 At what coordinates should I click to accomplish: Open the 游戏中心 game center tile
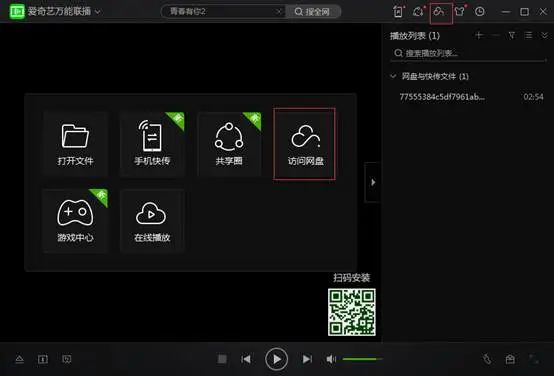coord(75,221)
